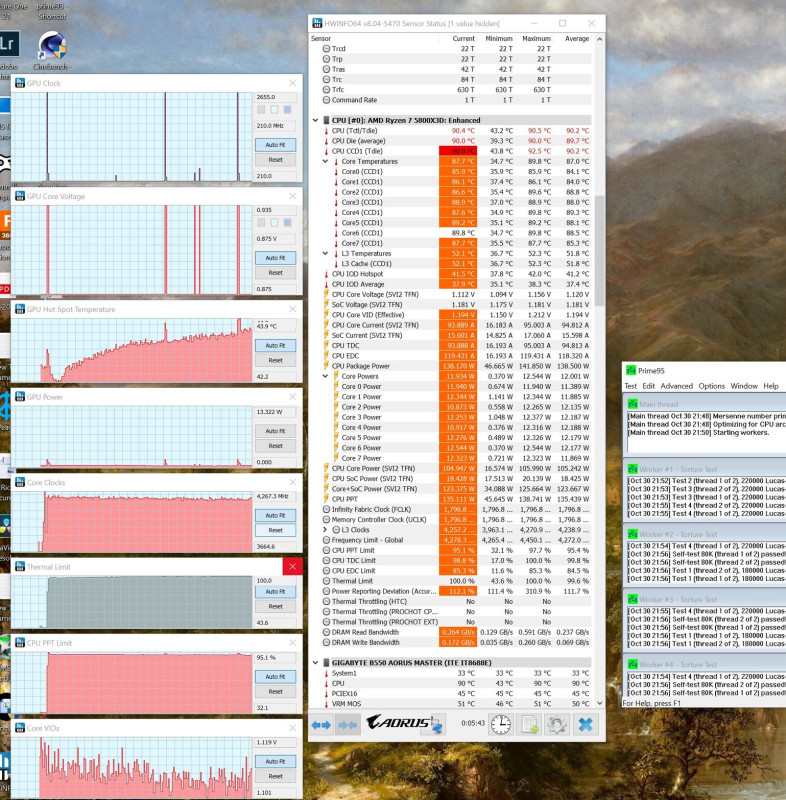
Task: Click Reset in the Thermal Limit graph
Action: tap(275, 607)
